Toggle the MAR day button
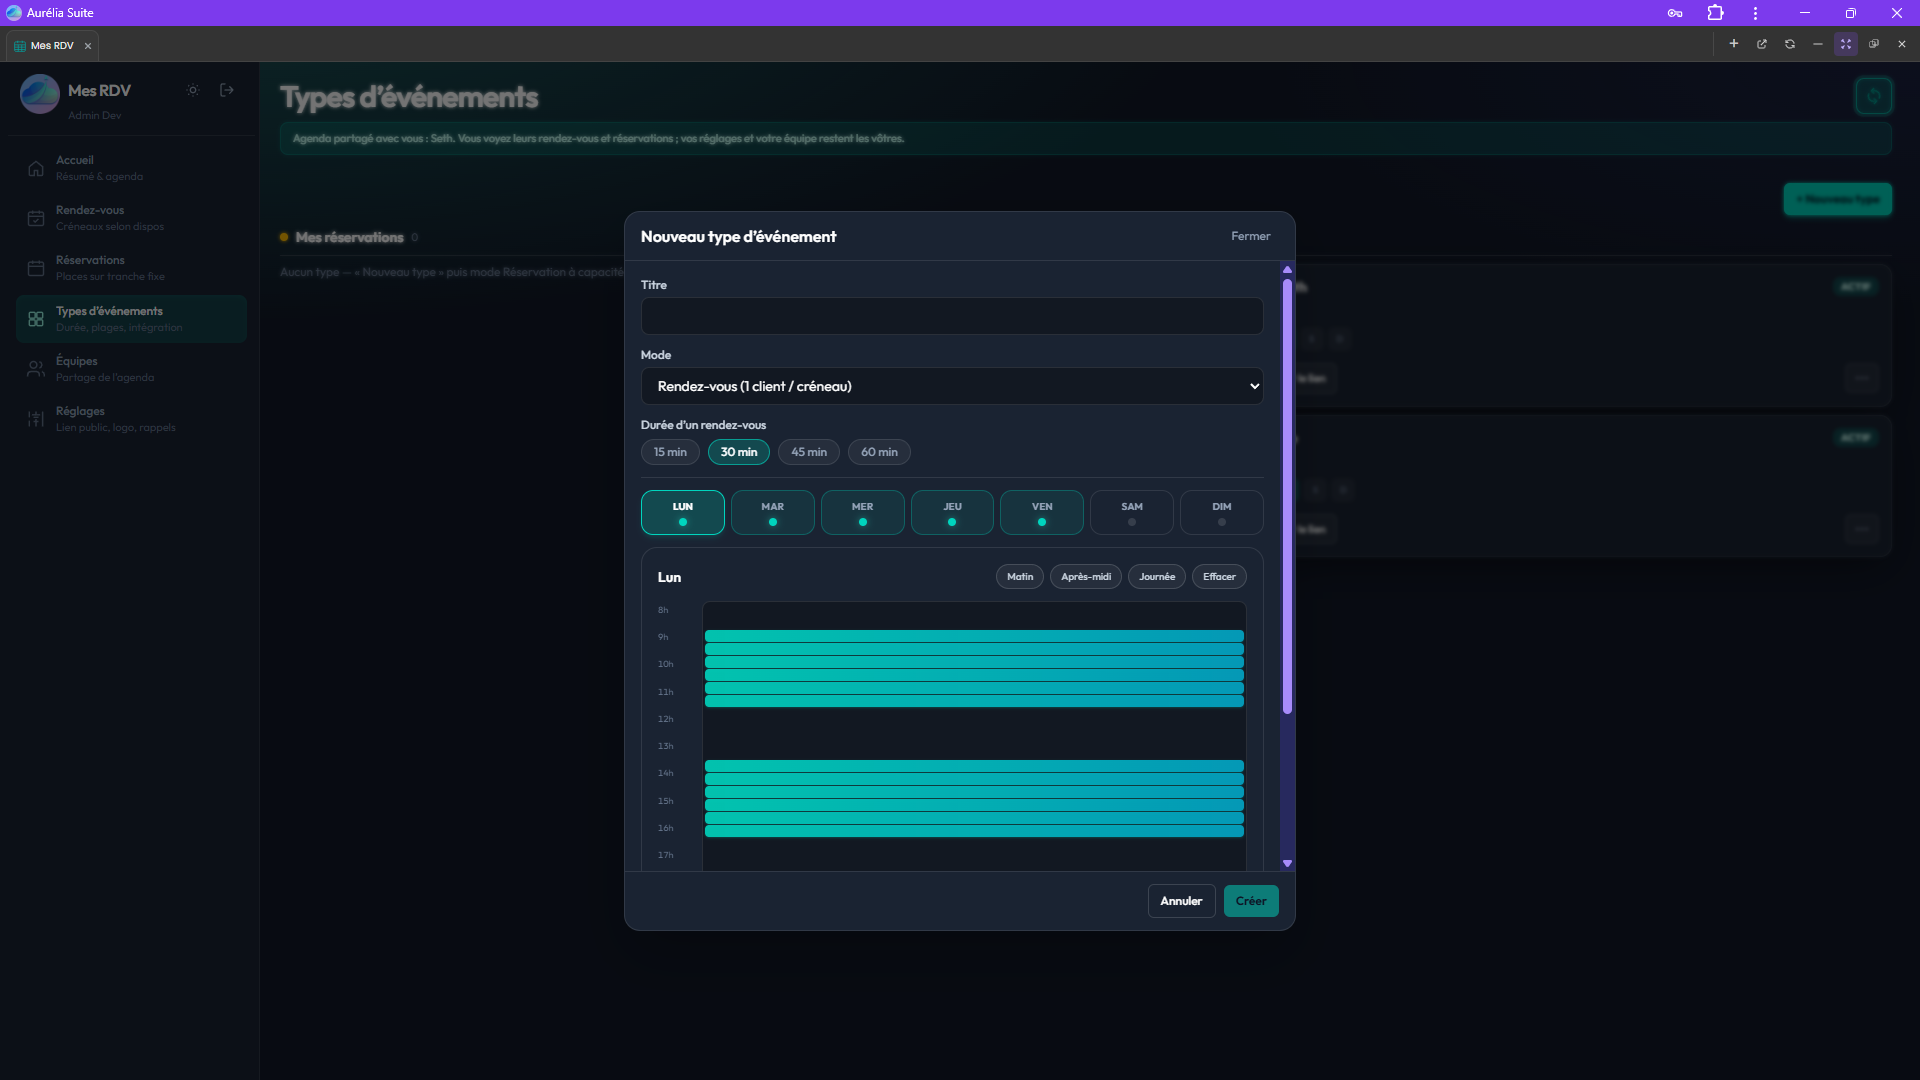The image size is (1920, 1080). pos(773,513)
